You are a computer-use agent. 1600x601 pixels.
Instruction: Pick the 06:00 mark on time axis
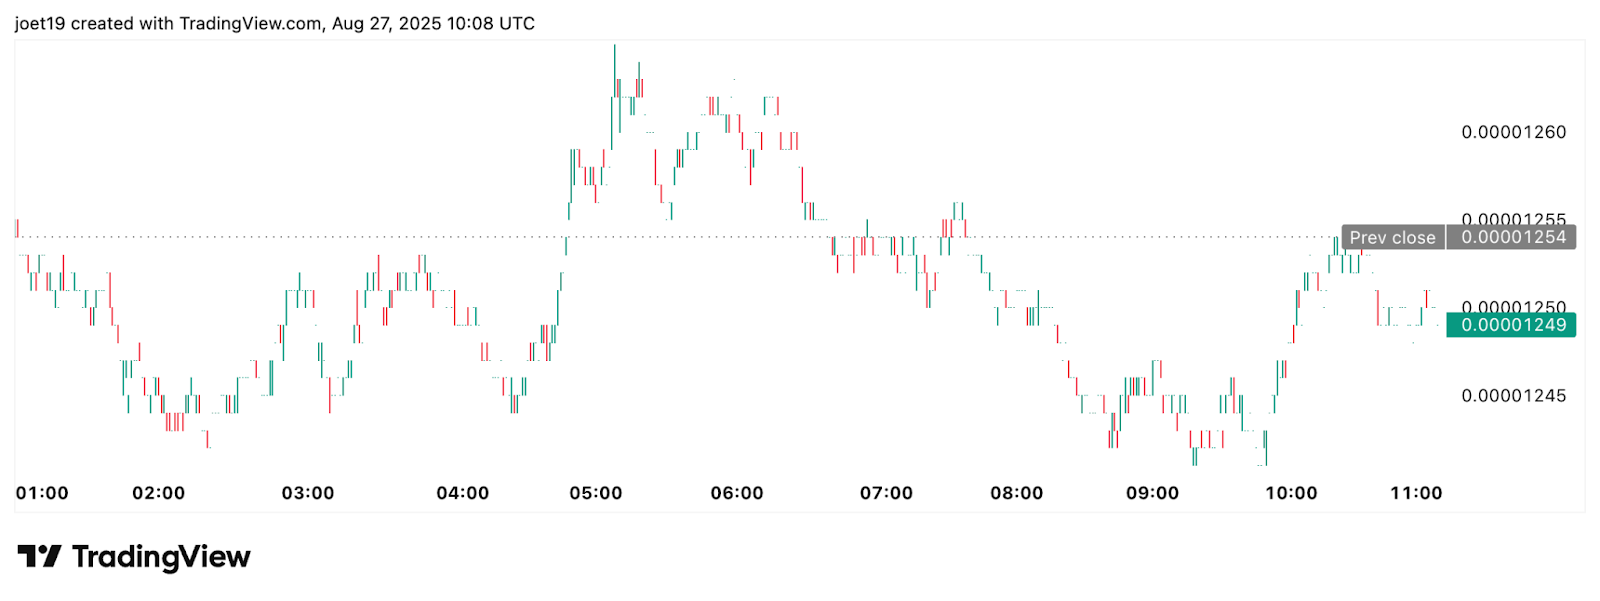[737, 493]
